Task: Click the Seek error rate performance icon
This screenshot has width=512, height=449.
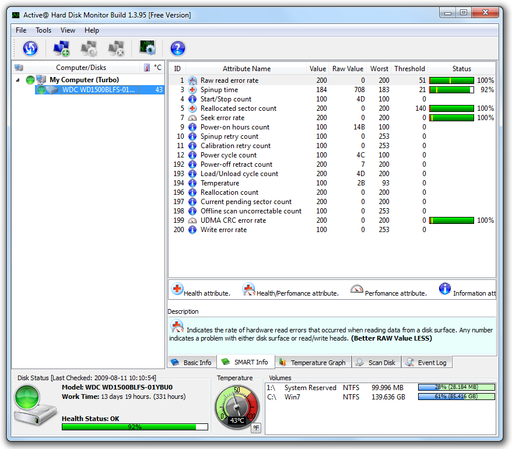Action: 192,118
